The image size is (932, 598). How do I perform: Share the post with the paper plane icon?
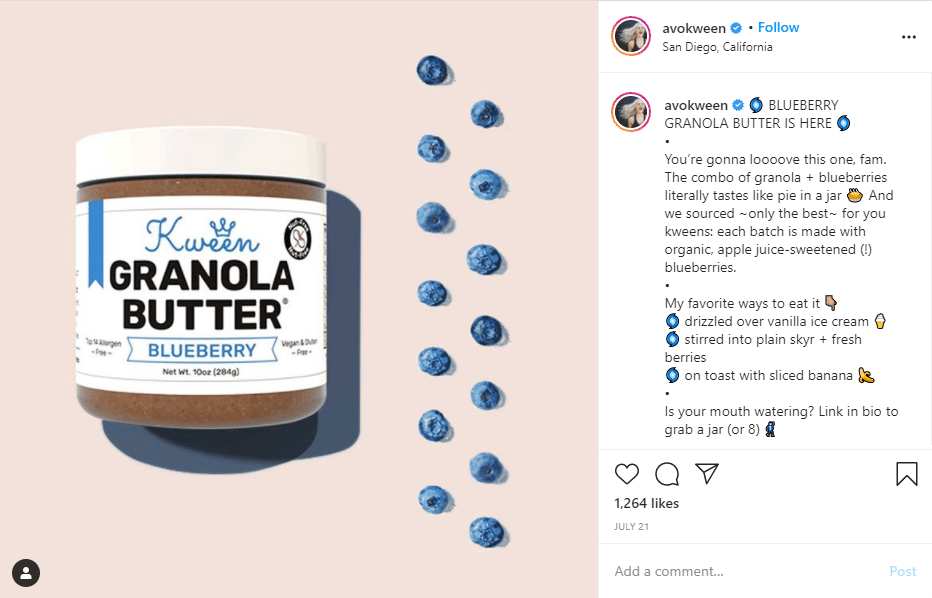pyautogui.click(x=707, y=473)
